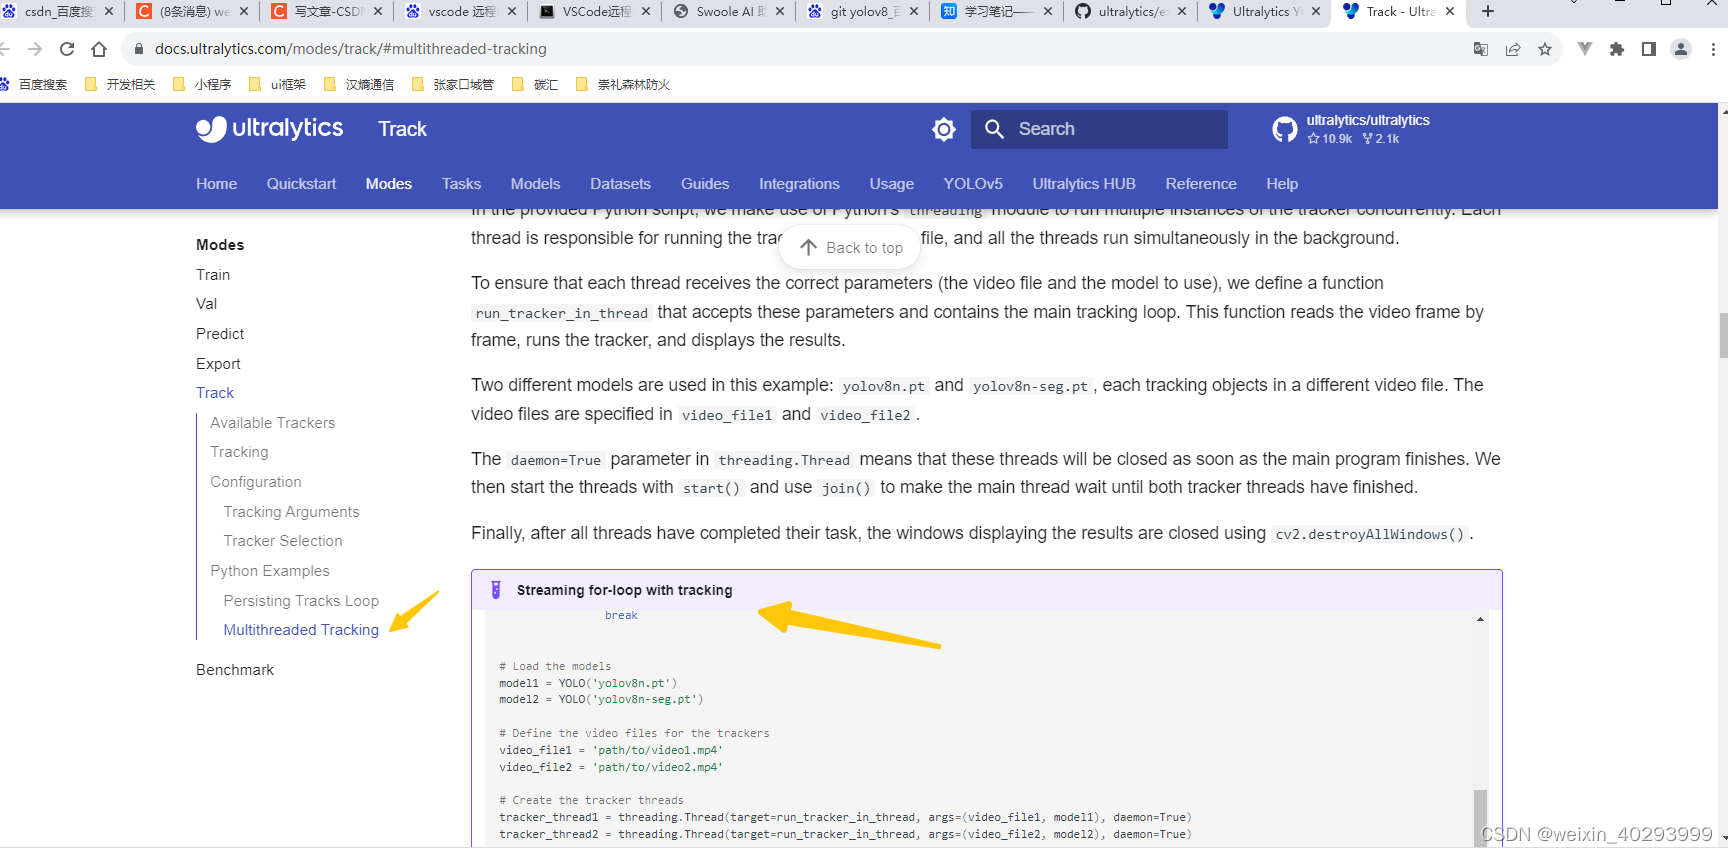Open the Usage navigation tab
The width and height of the screenshot is (1728, 853).
(x=891, y=184)
